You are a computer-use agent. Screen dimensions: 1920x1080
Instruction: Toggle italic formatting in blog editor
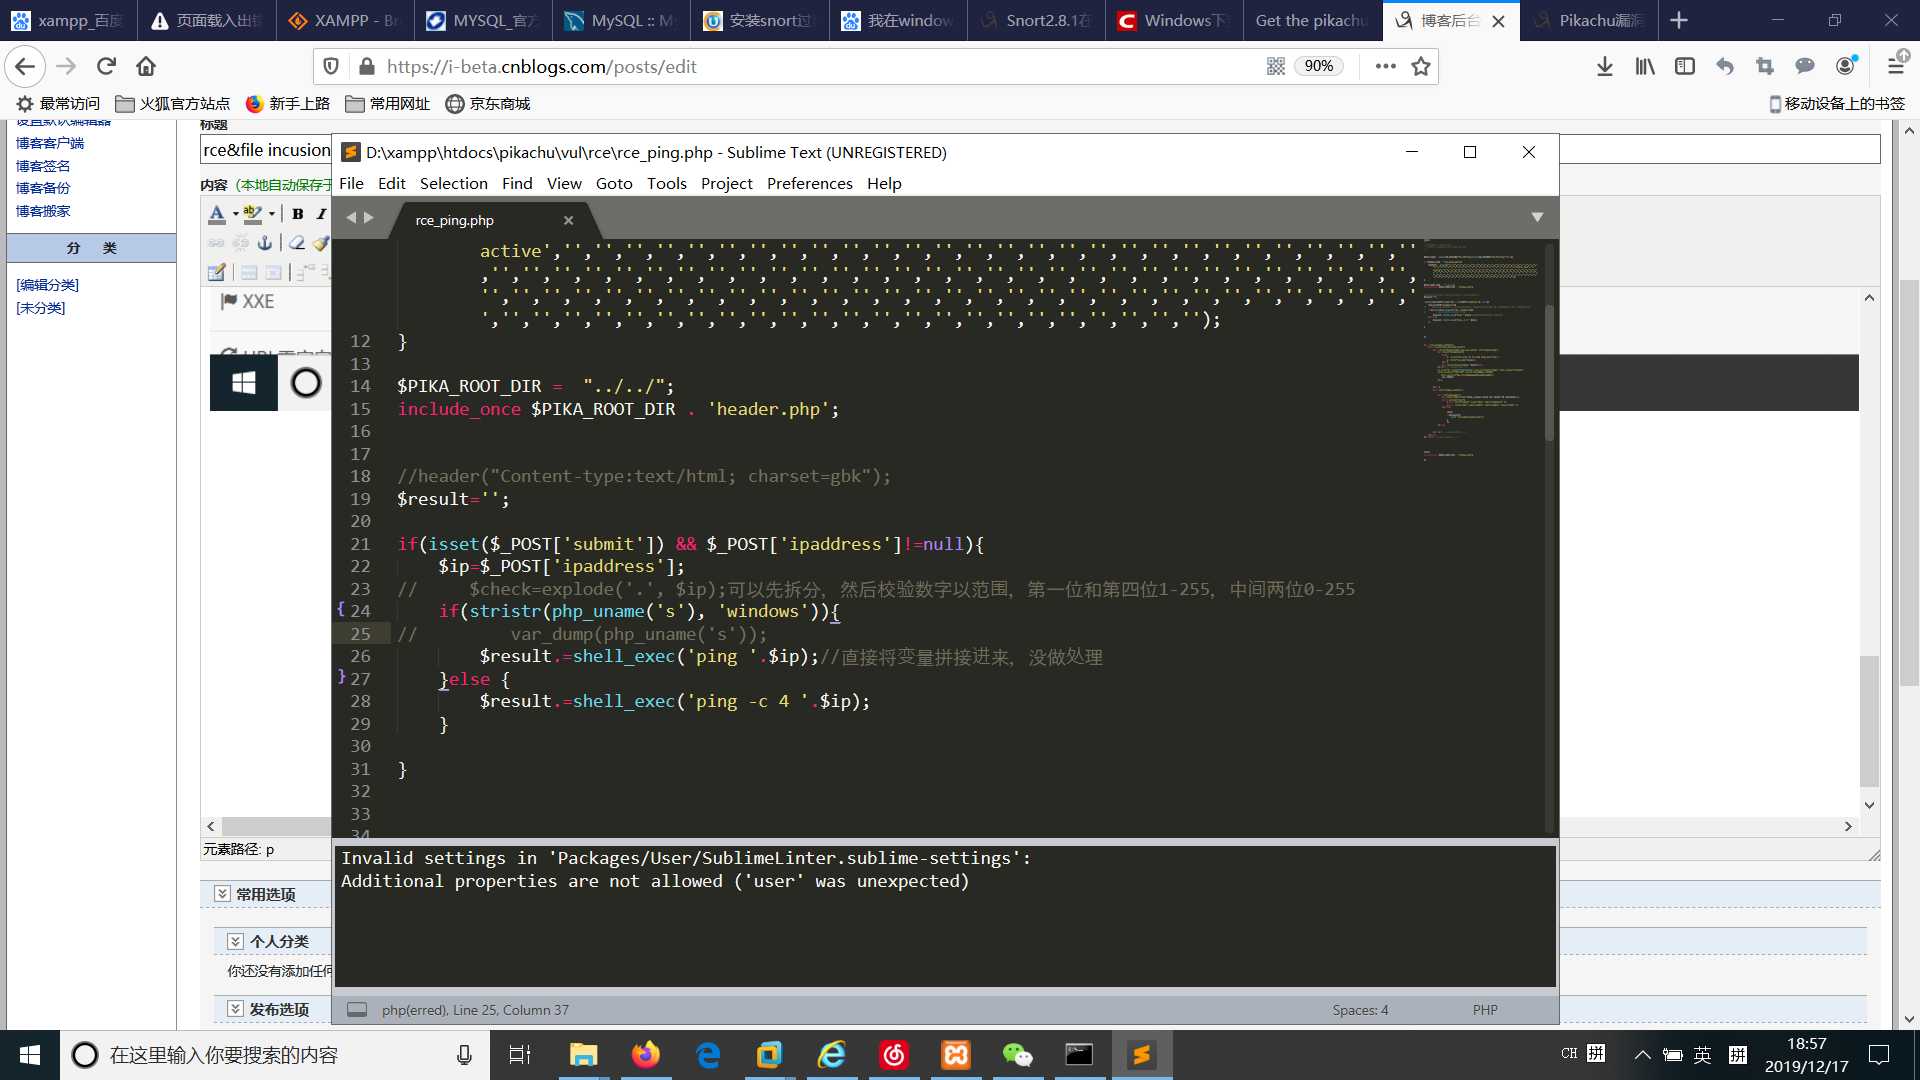[x=321, y=214]
